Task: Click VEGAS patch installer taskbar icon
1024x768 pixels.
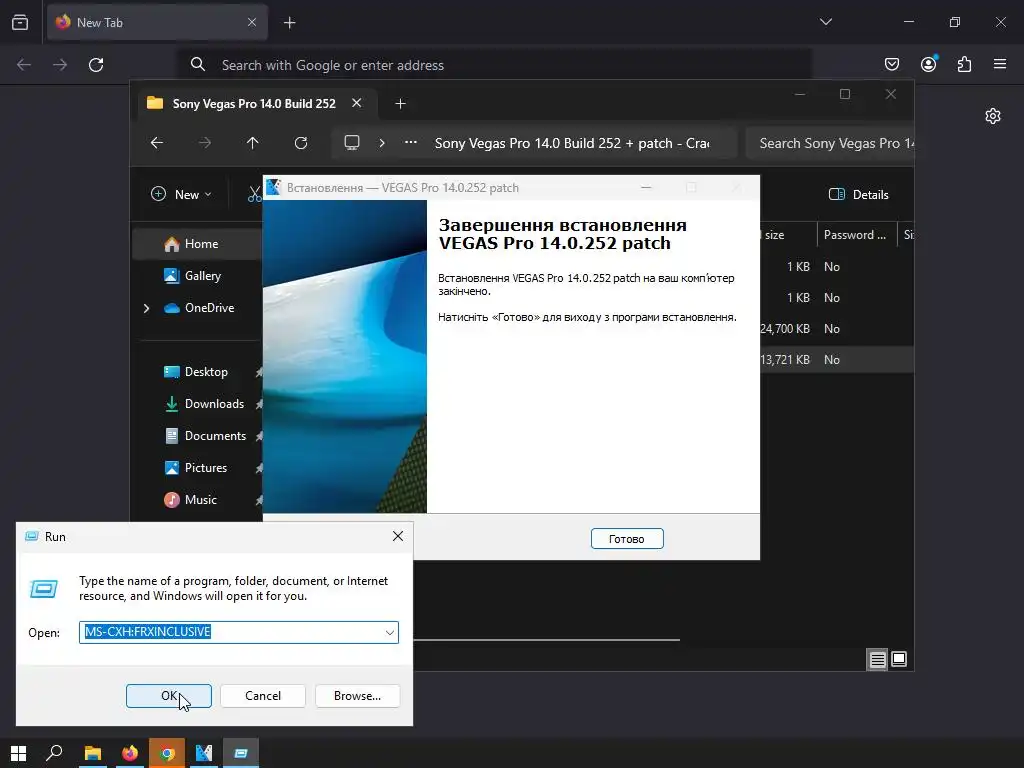Action: (x=204, y=753)
